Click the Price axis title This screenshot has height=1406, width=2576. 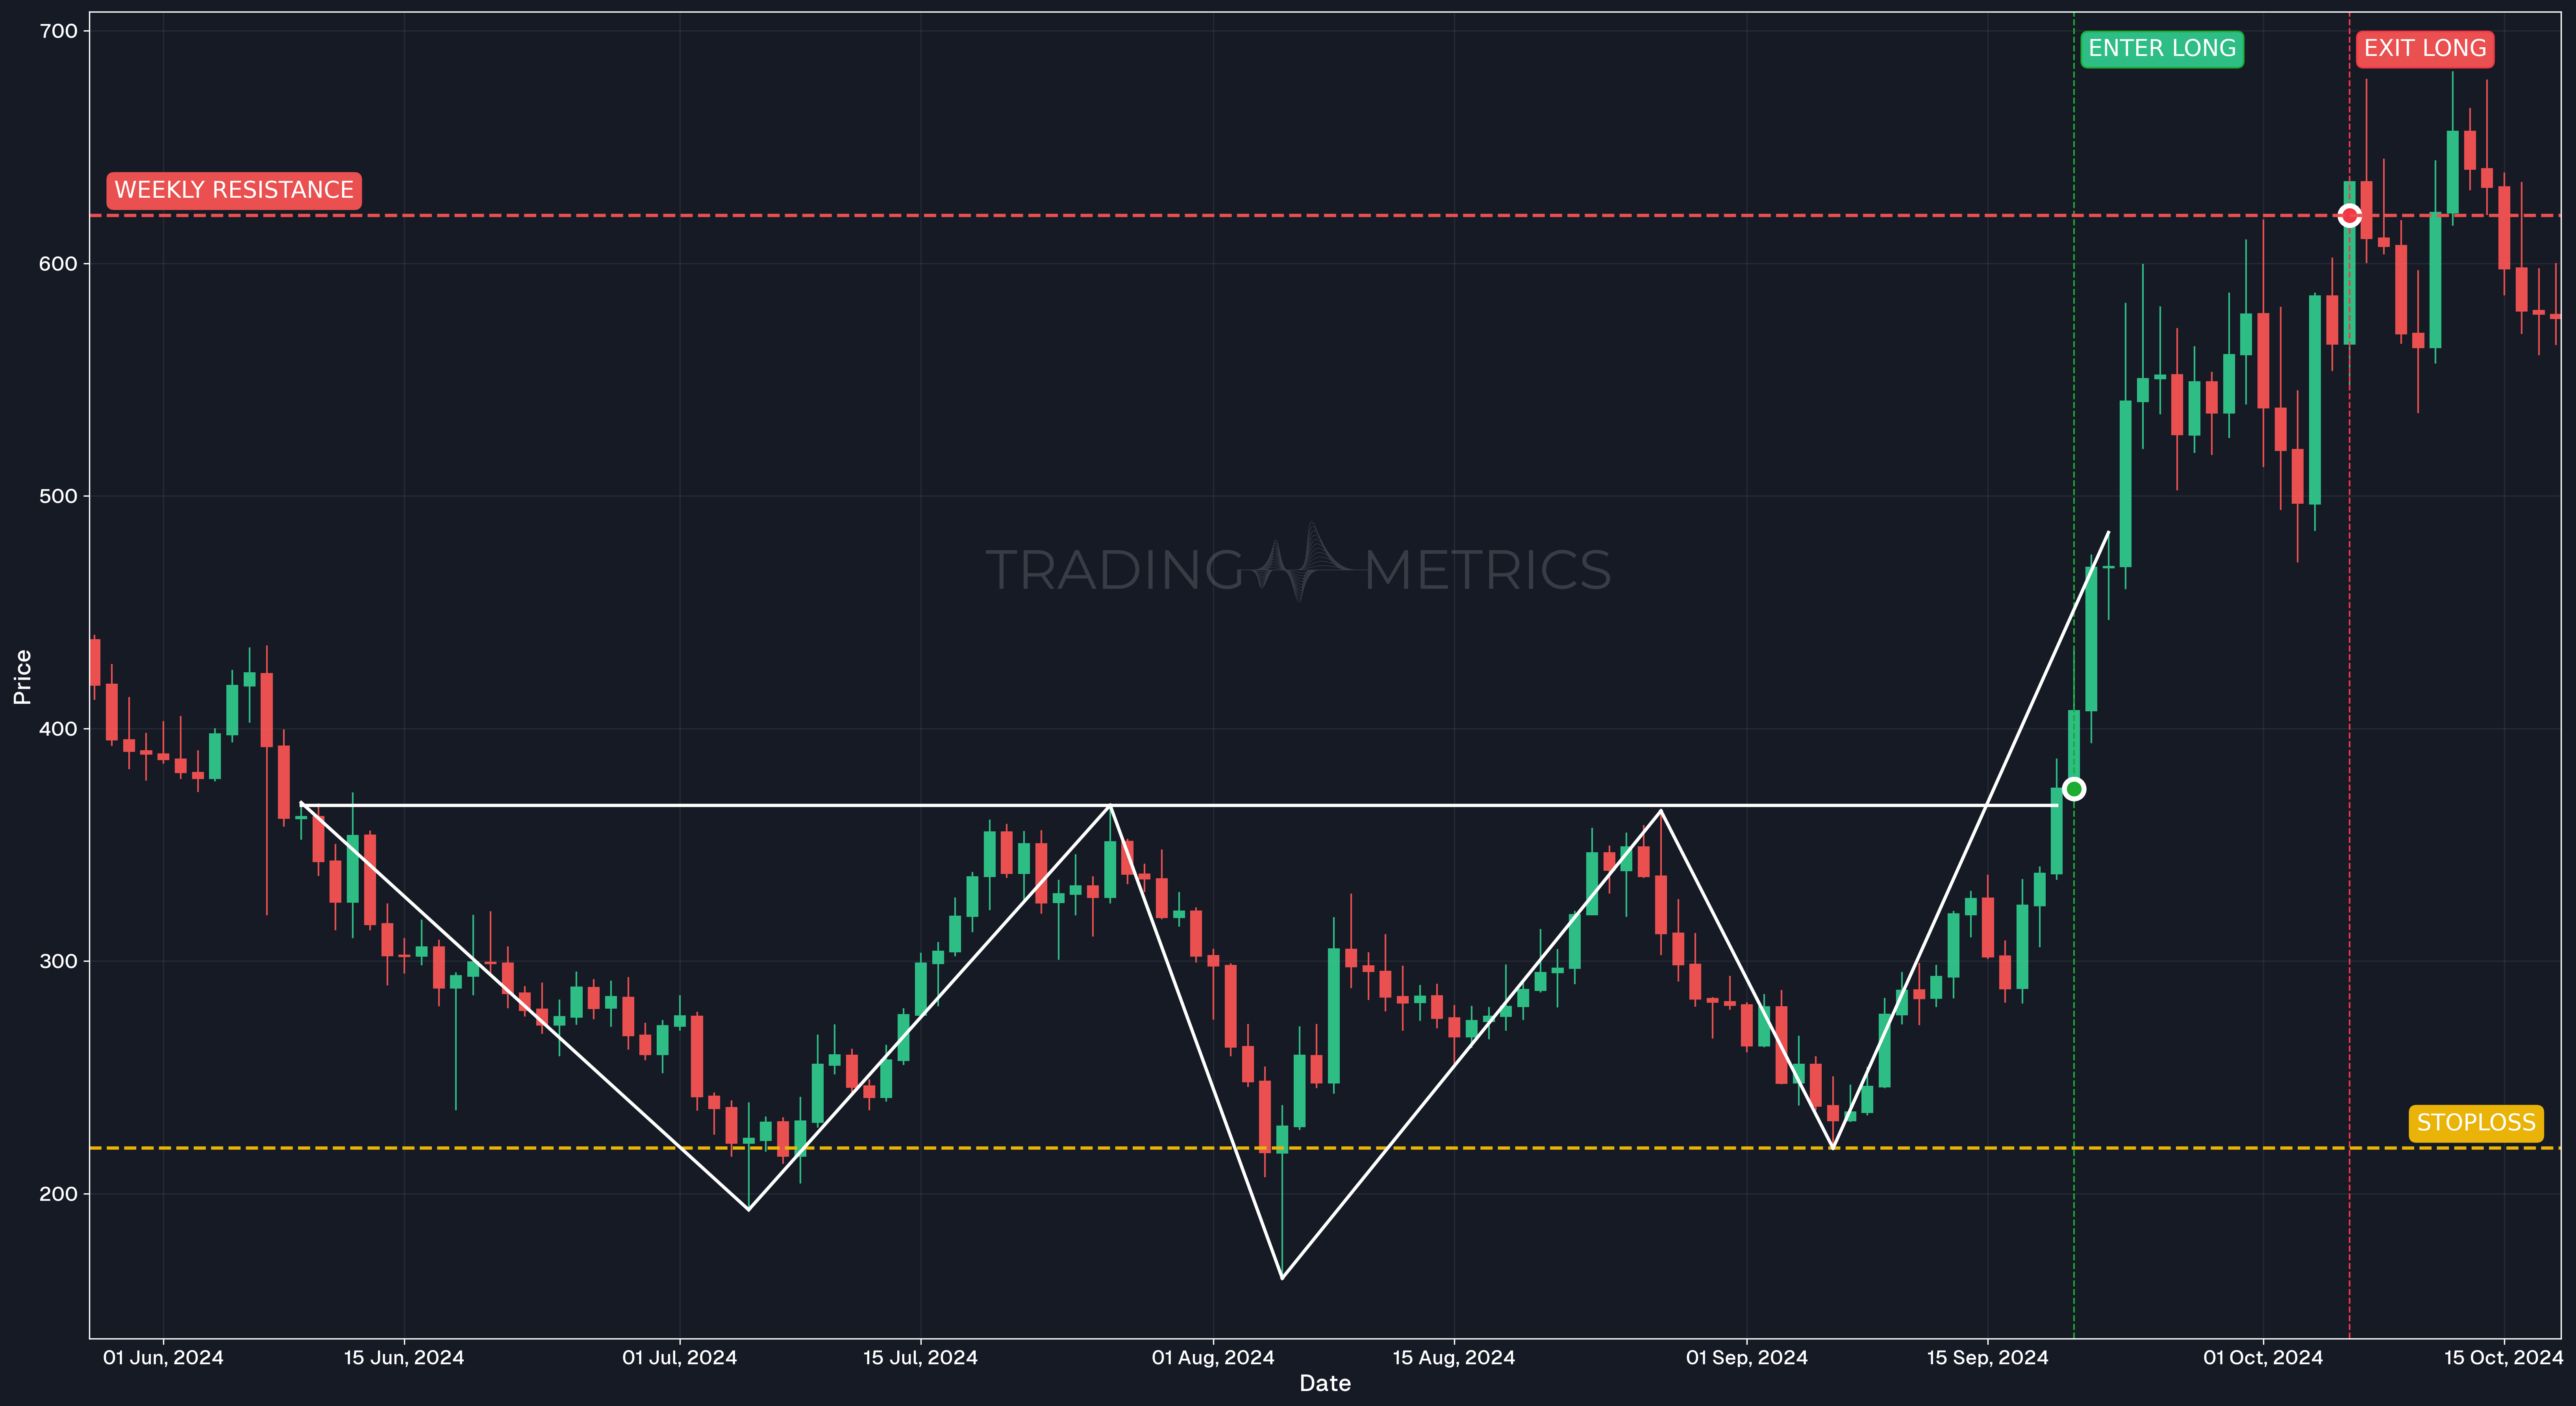point(22,677)
